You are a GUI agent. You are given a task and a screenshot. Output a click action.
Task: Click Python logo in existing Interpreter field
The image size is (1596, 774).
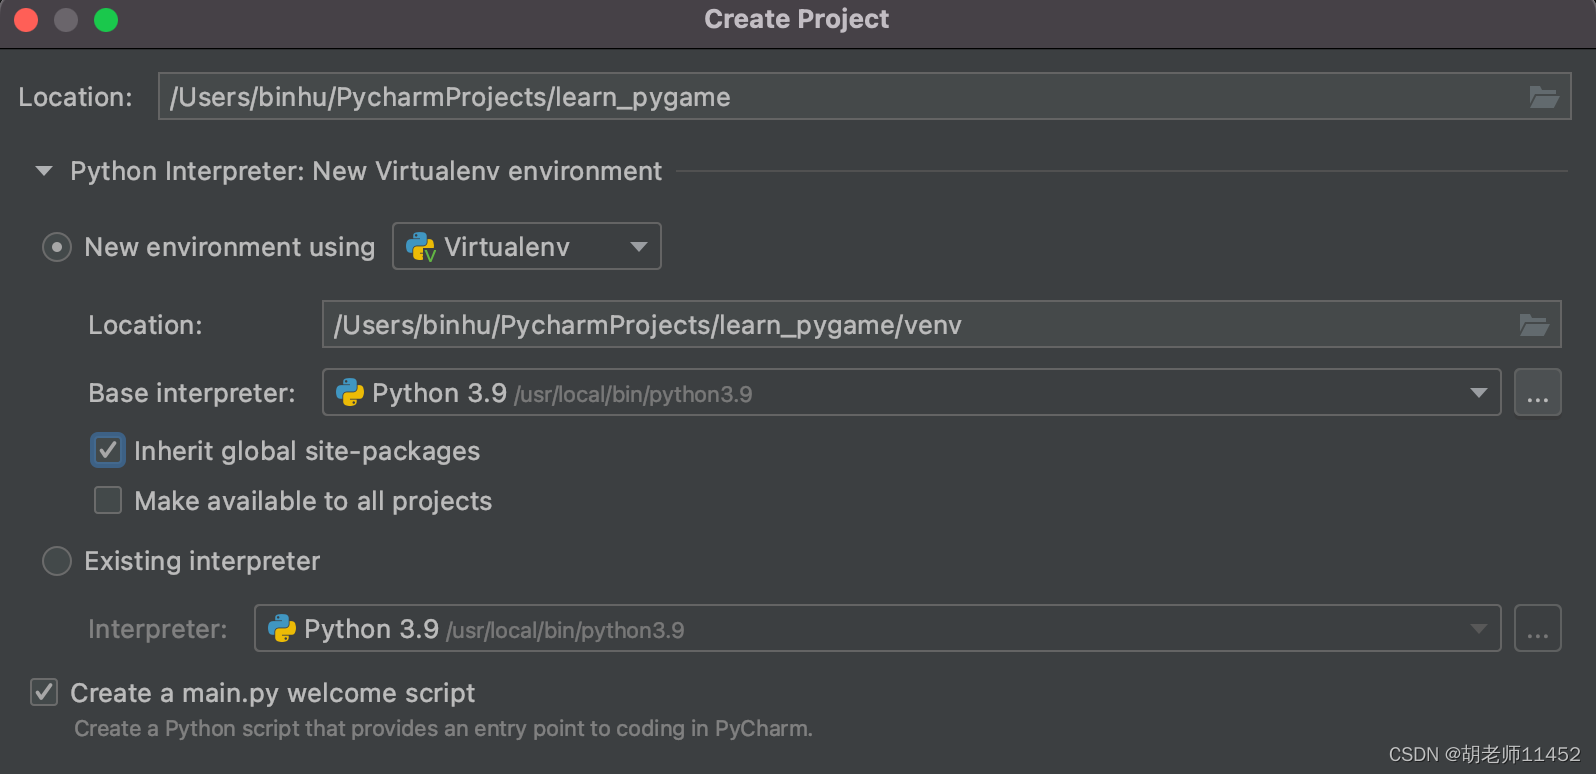coord(282,629)
